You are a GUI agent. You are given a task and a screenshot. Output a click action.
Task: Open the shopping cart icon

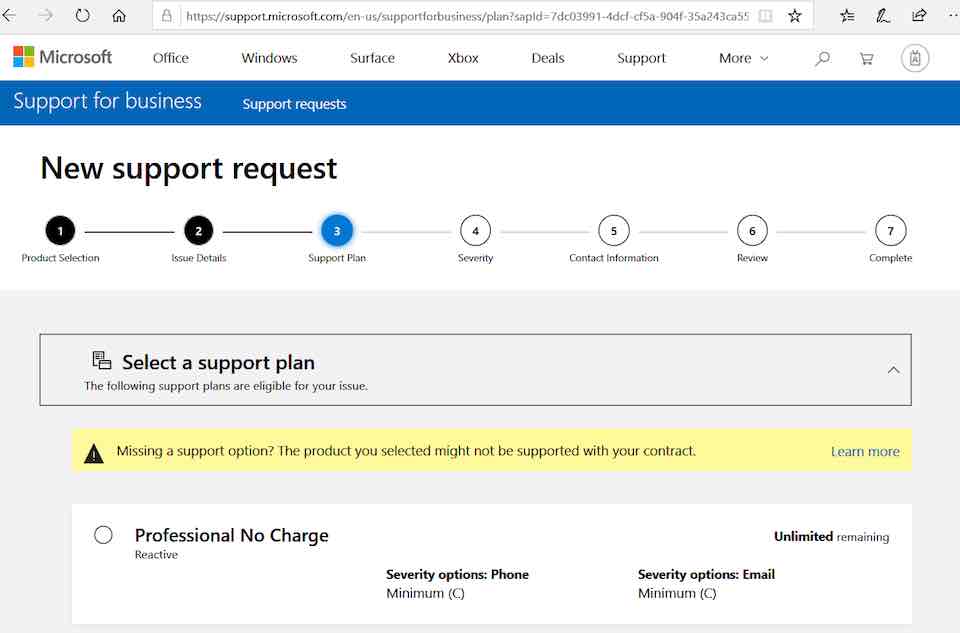866,59
